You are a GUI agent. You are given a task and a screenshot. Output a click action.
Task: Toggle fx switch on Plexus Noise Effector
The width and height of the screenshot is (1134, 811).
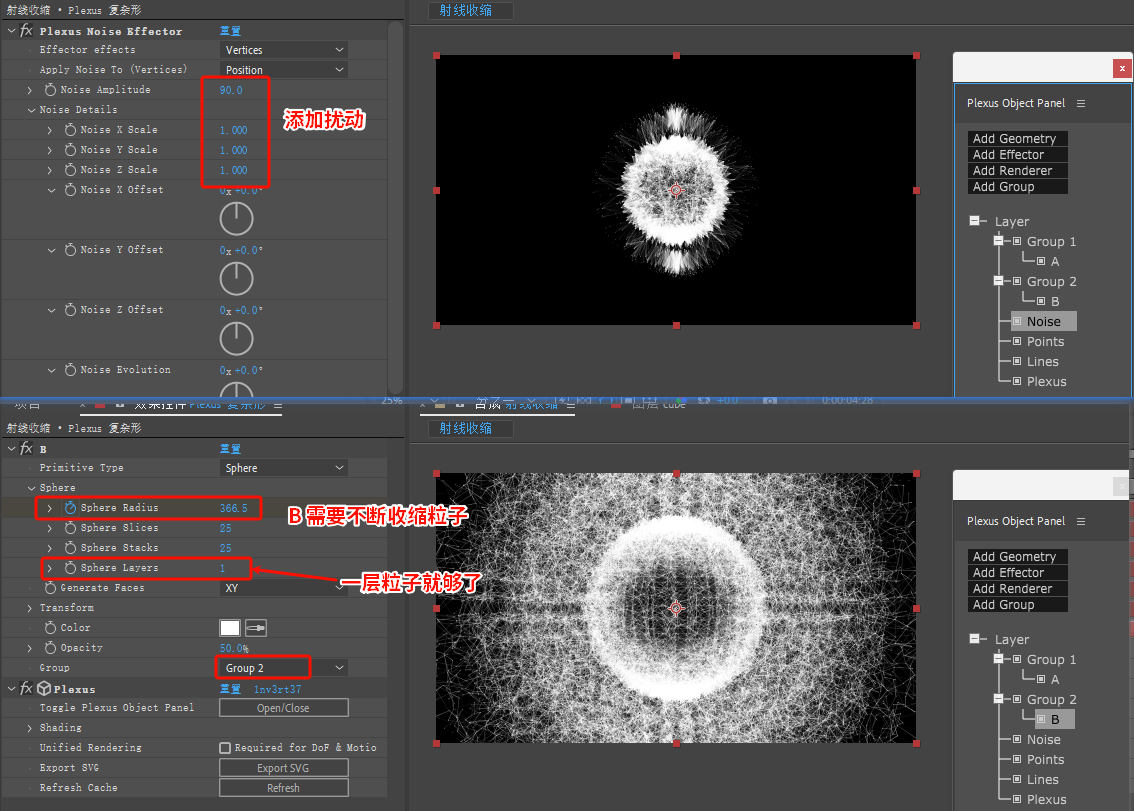(27, 30)
